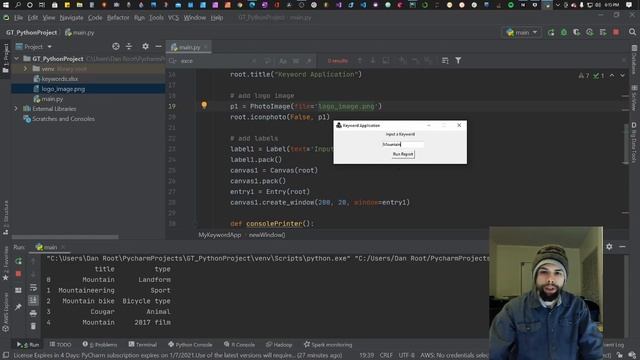Click consolePrinter function name in editor
The height and width of the screenshot is (360, 640).
[x=274, y=224]
